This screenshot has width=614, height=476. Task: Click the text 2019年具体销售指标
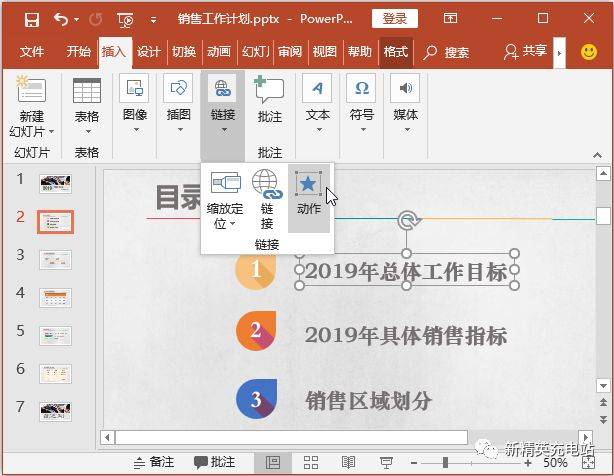tap(406, 335)
